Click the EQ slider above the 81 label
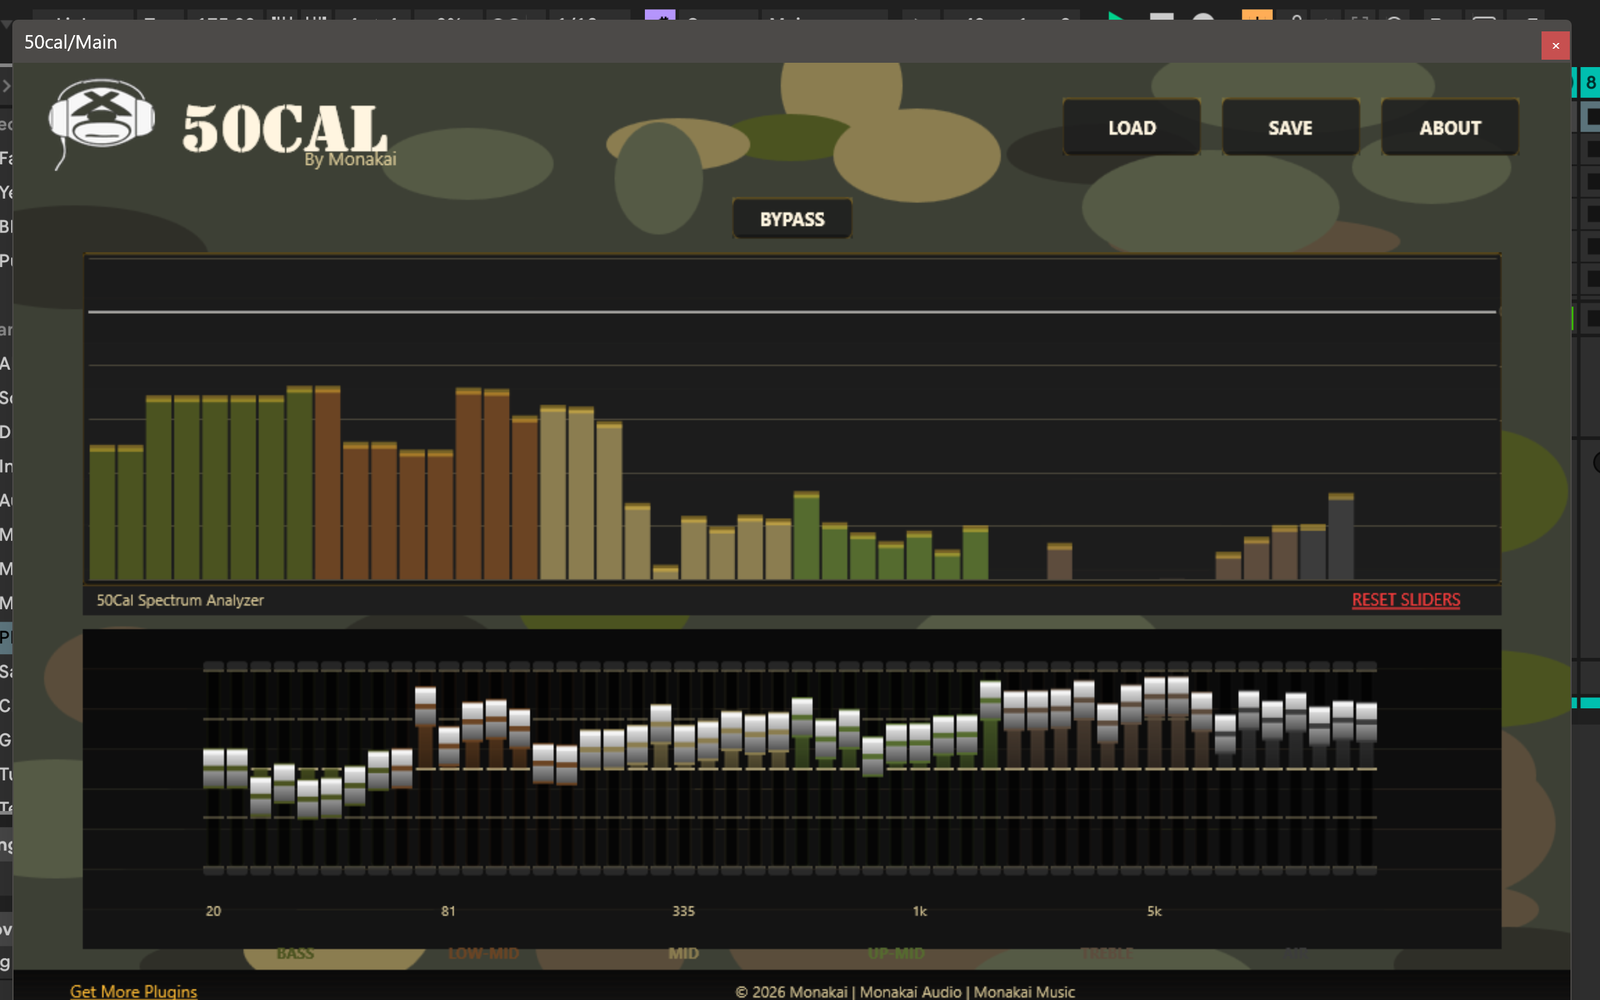1600x1000 pixels. (449, 746)
